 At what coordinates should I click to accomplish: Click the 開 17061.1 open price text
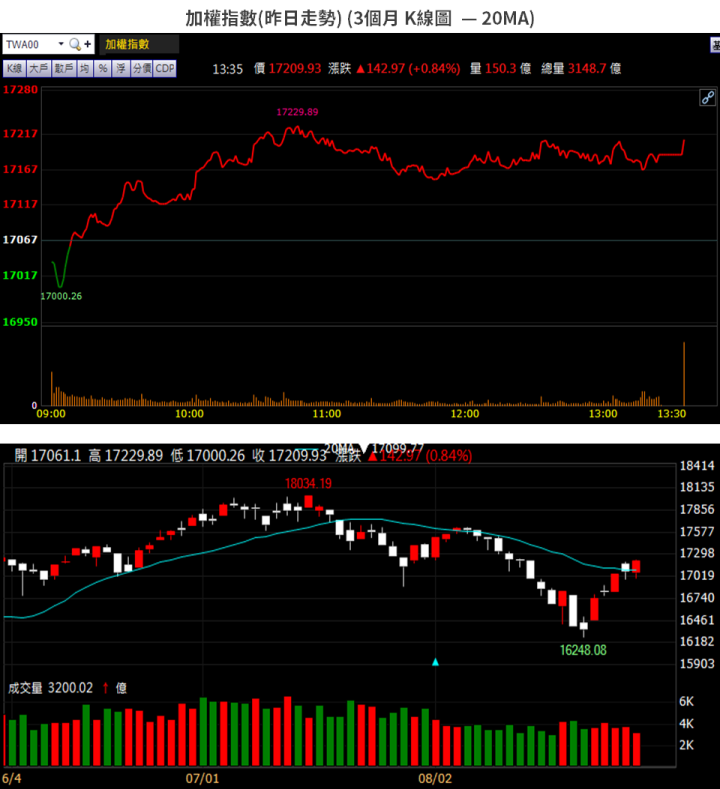click(x=48, y=456)
